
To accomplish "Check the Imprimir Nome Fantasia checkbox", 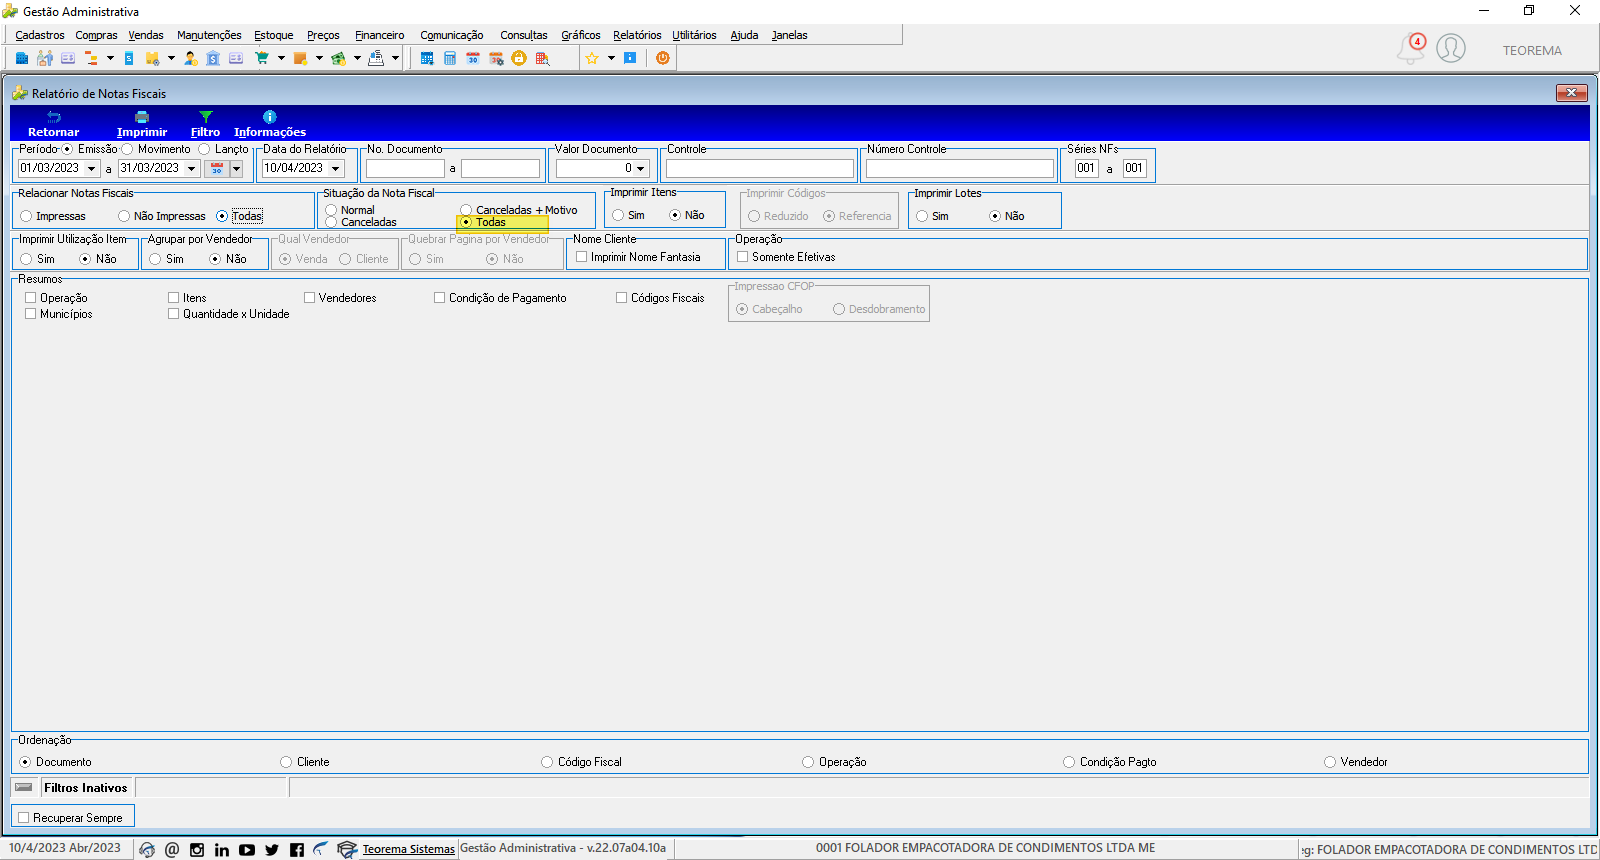I will (x=581, y=257).
